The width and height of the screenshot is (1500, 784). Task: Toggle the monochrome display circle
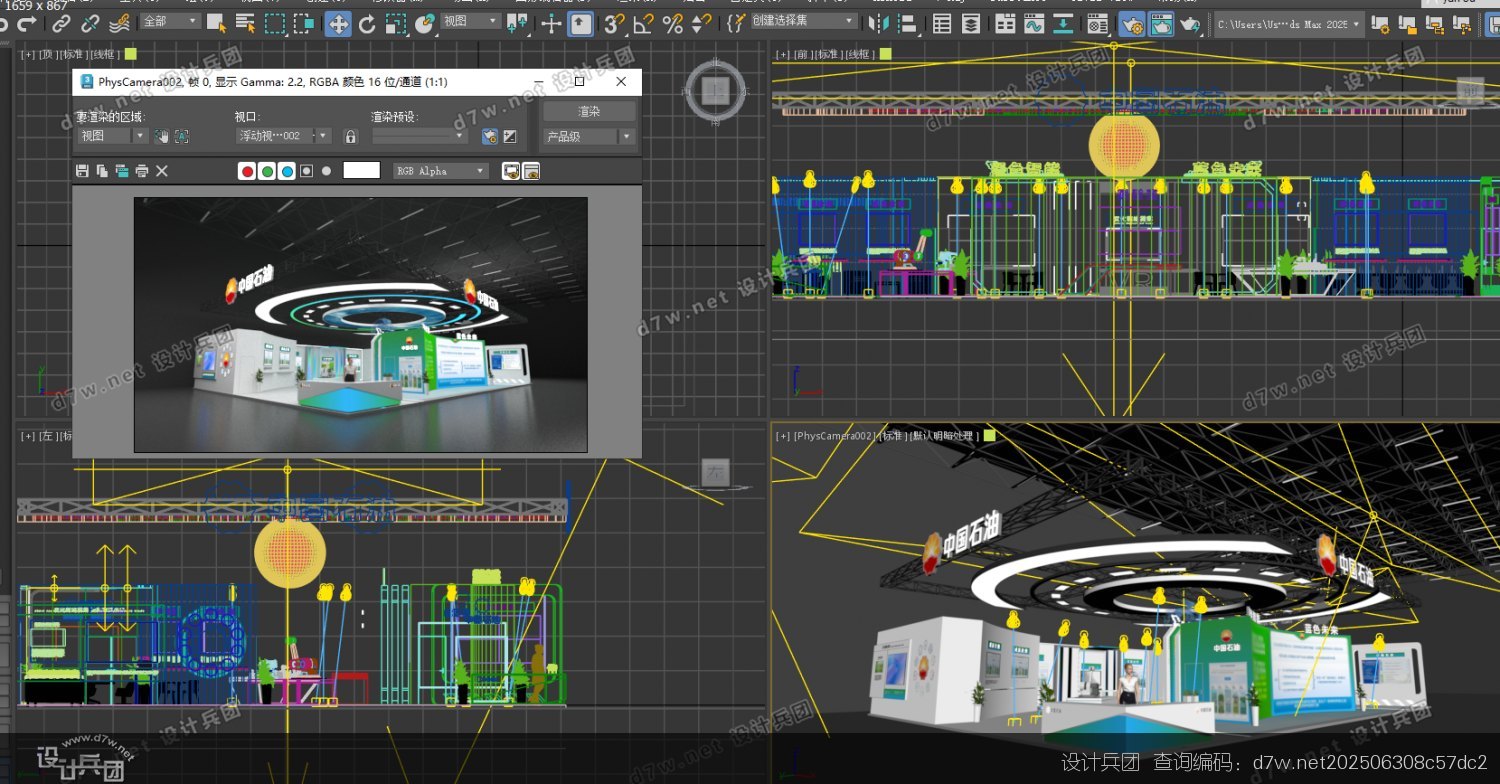pos(326,171)
